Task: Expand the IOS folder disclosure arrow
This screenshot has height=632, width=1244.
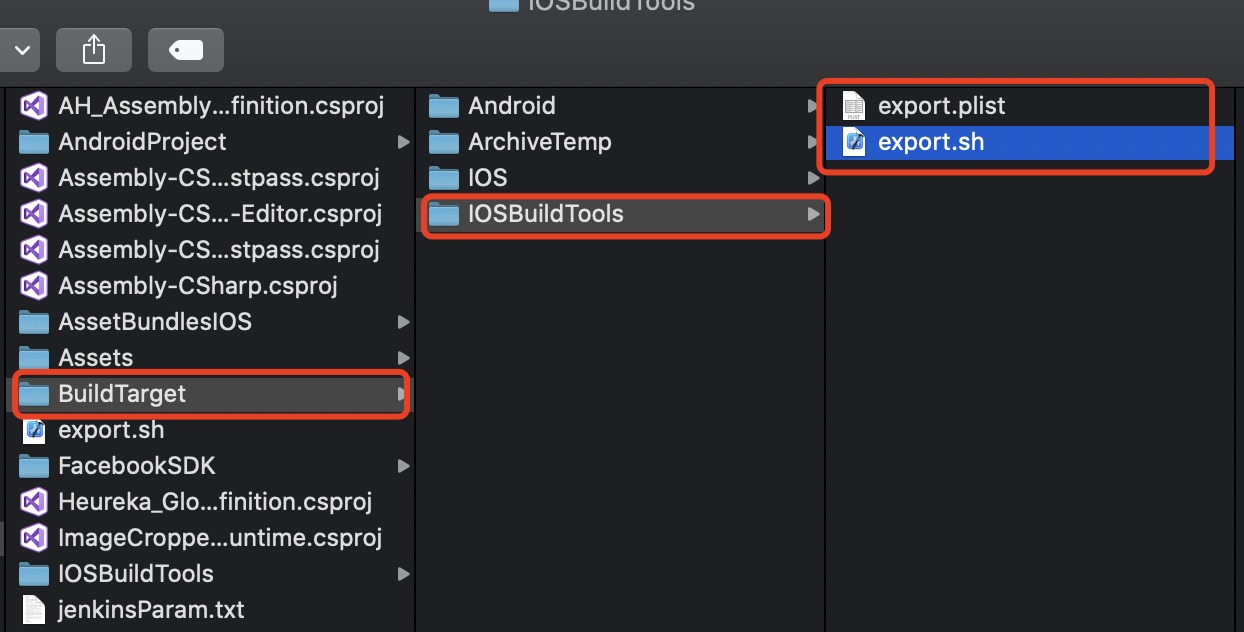Action: [815, 177]
